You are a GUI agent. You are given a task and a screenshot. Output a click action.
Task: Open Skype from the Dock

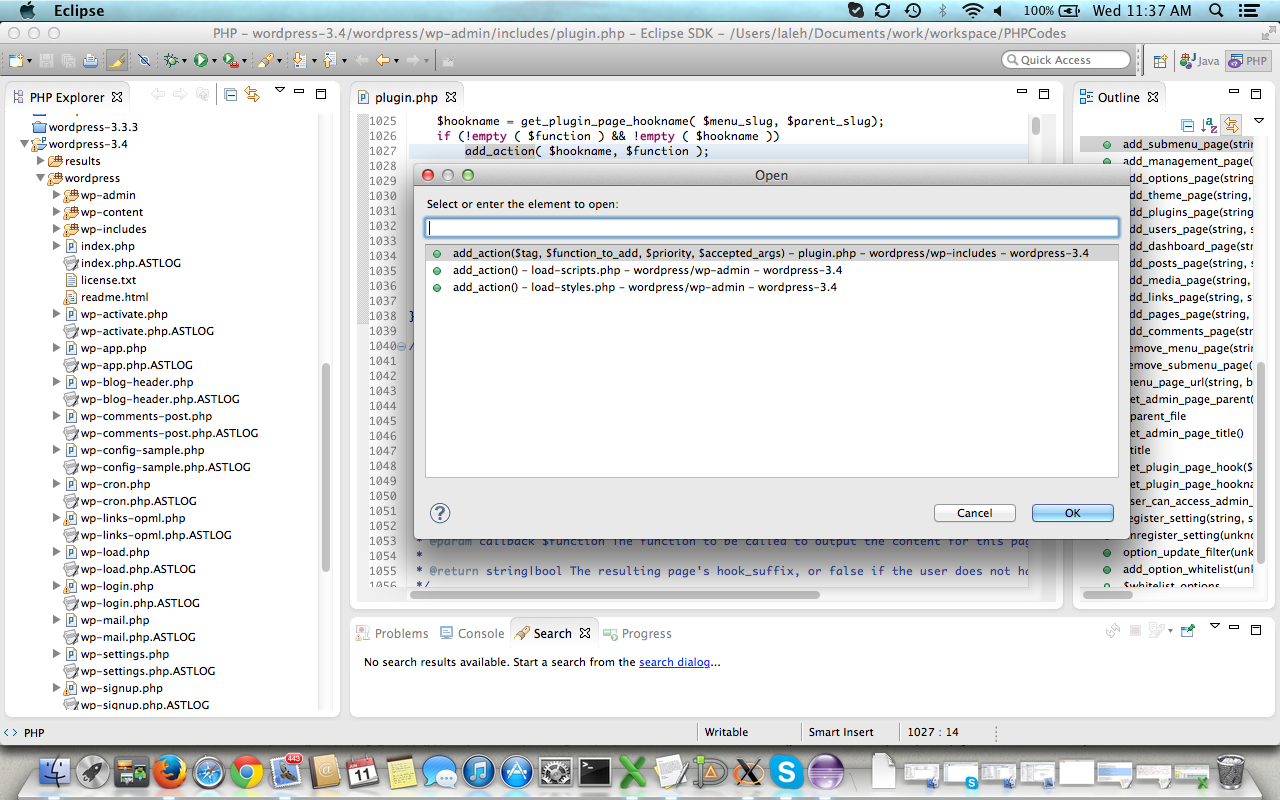786,772
